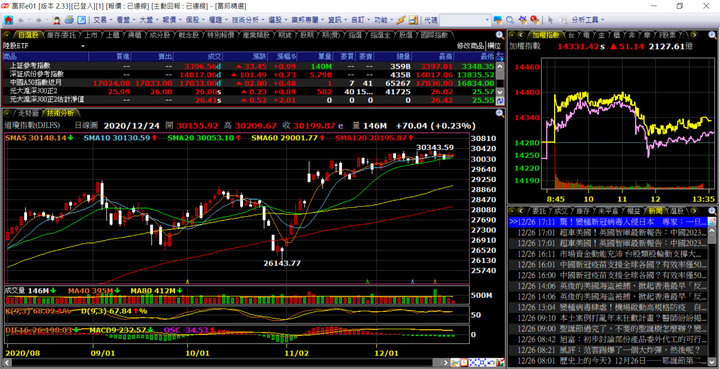The height and width of the screenshot is (369, 720).
Task: Click the red home icon in toolbar
Action: click(x=8, y=20)
